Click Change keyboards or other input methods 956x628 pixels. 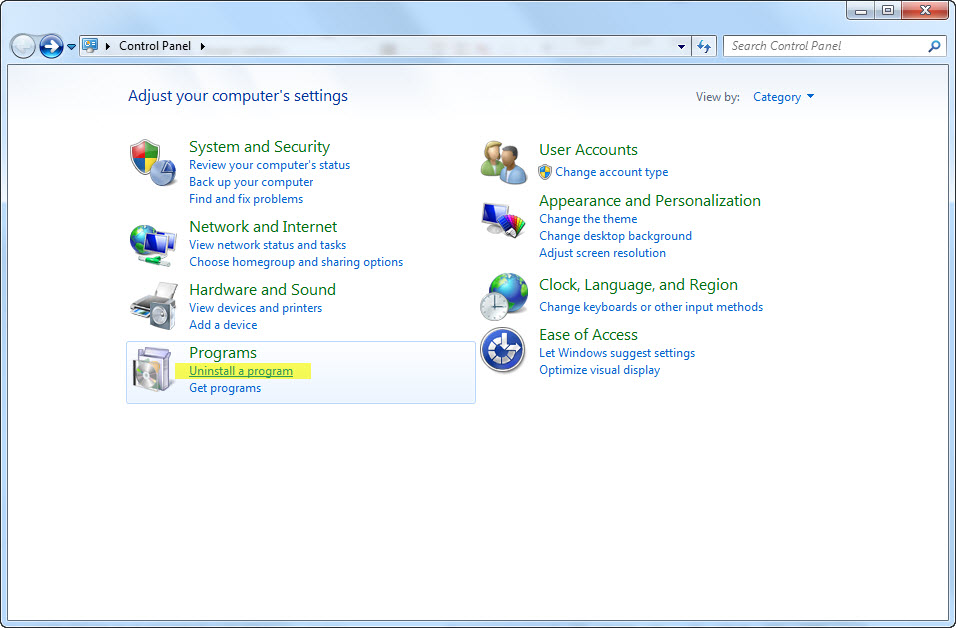pyautogui.click(x=651, y=307)
